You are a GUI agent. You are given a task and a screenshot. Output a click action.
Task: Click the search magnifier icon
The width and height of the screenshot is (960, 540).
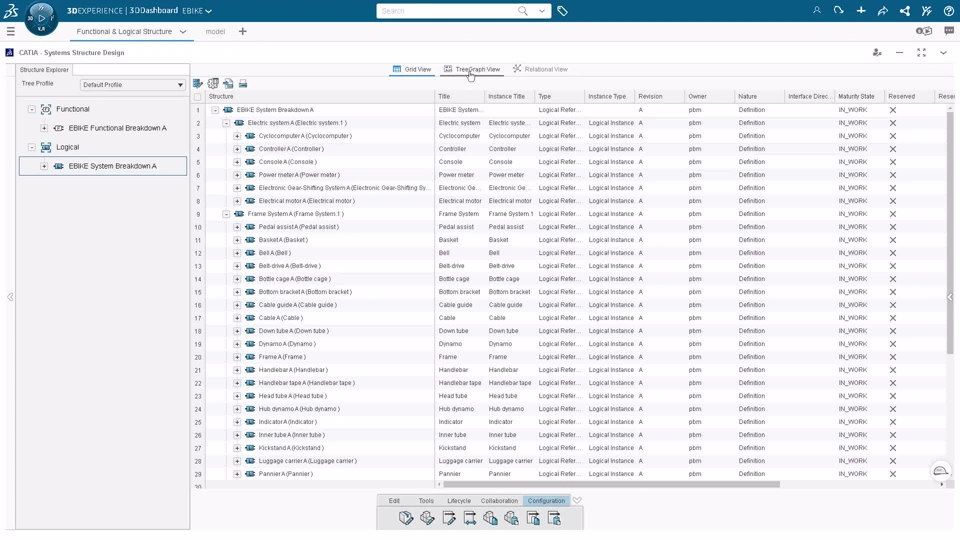(x=522, y=11)
